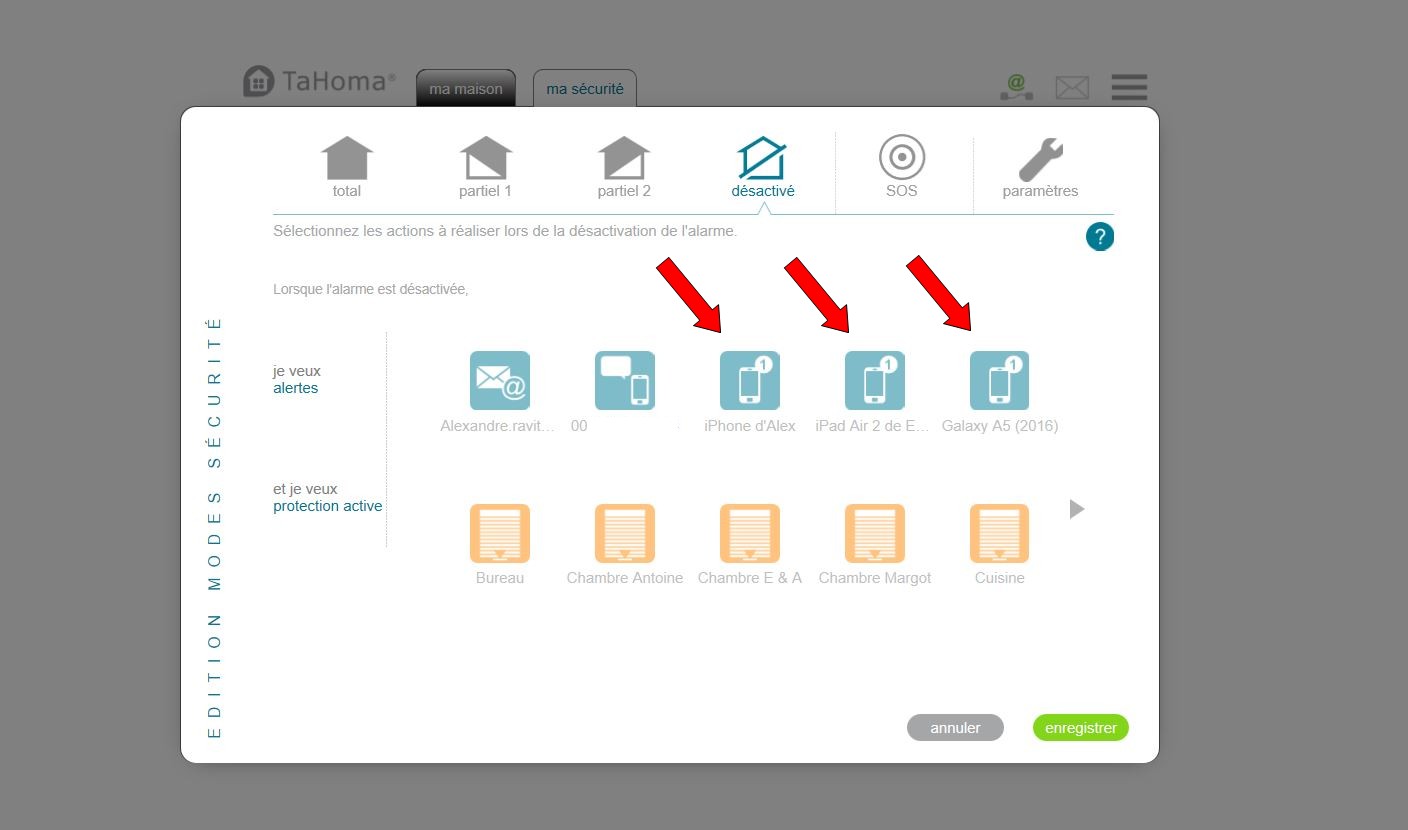Select the partiel 1 alarm mode icon
This screenshot has width=1408, height=830.
[486, 158]
